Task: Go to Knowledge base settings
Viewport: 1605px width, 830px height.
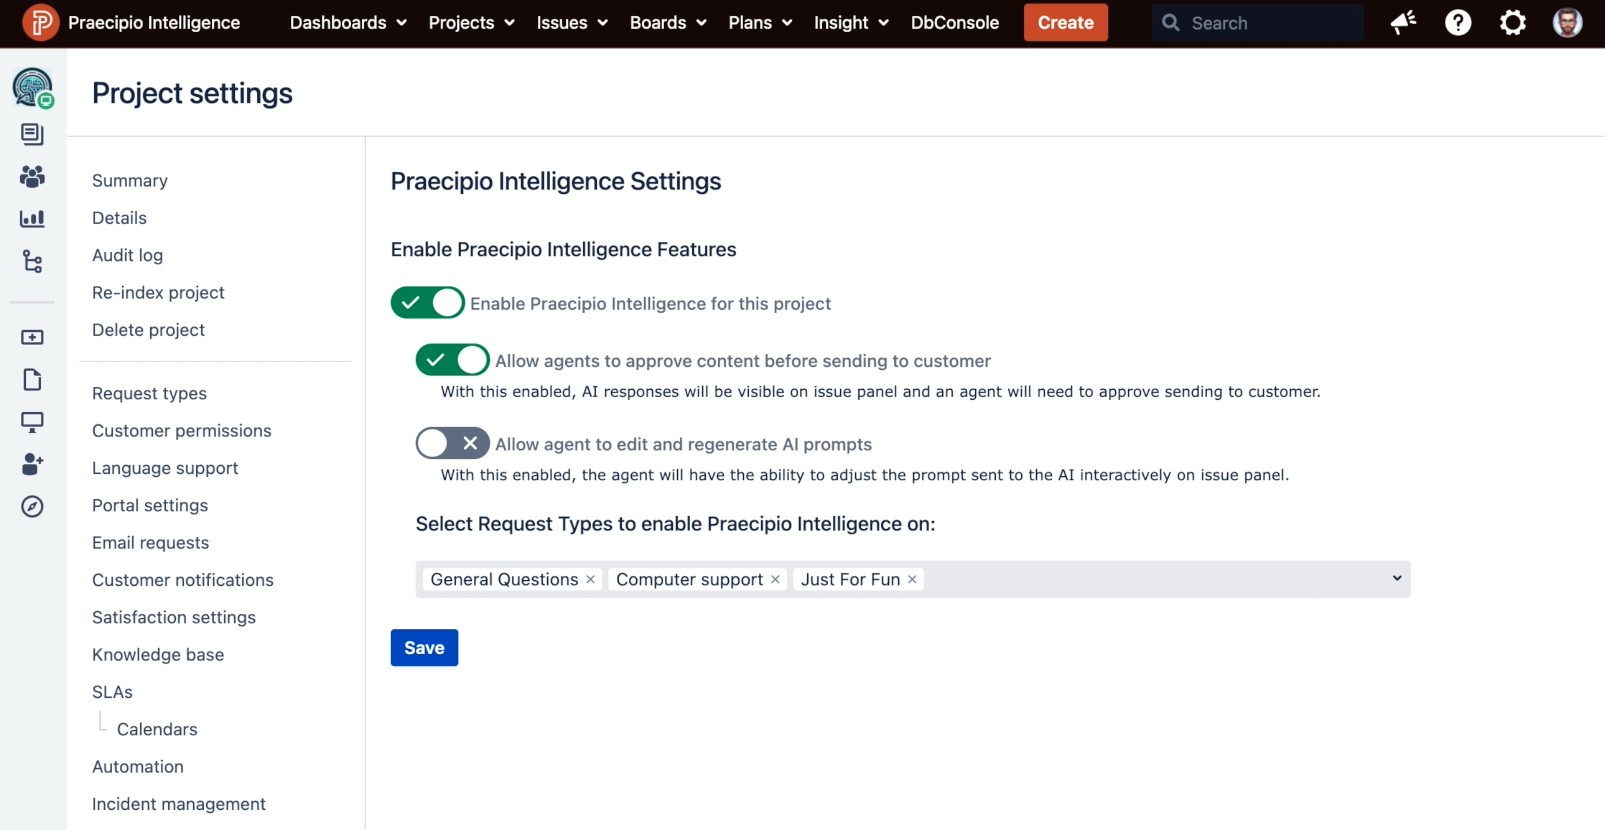Action: 158,655
